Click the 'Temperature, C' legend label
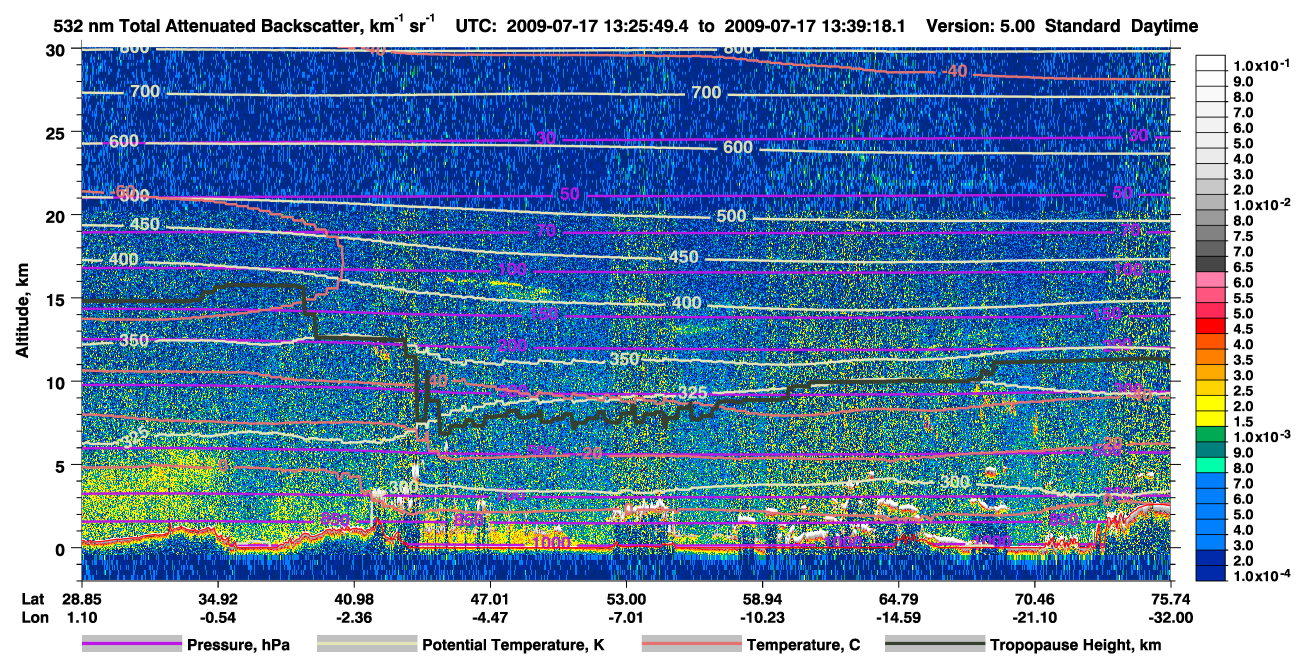Viewport: 1300px width, 667px height. pyautogui.click(x=803, y=645)
